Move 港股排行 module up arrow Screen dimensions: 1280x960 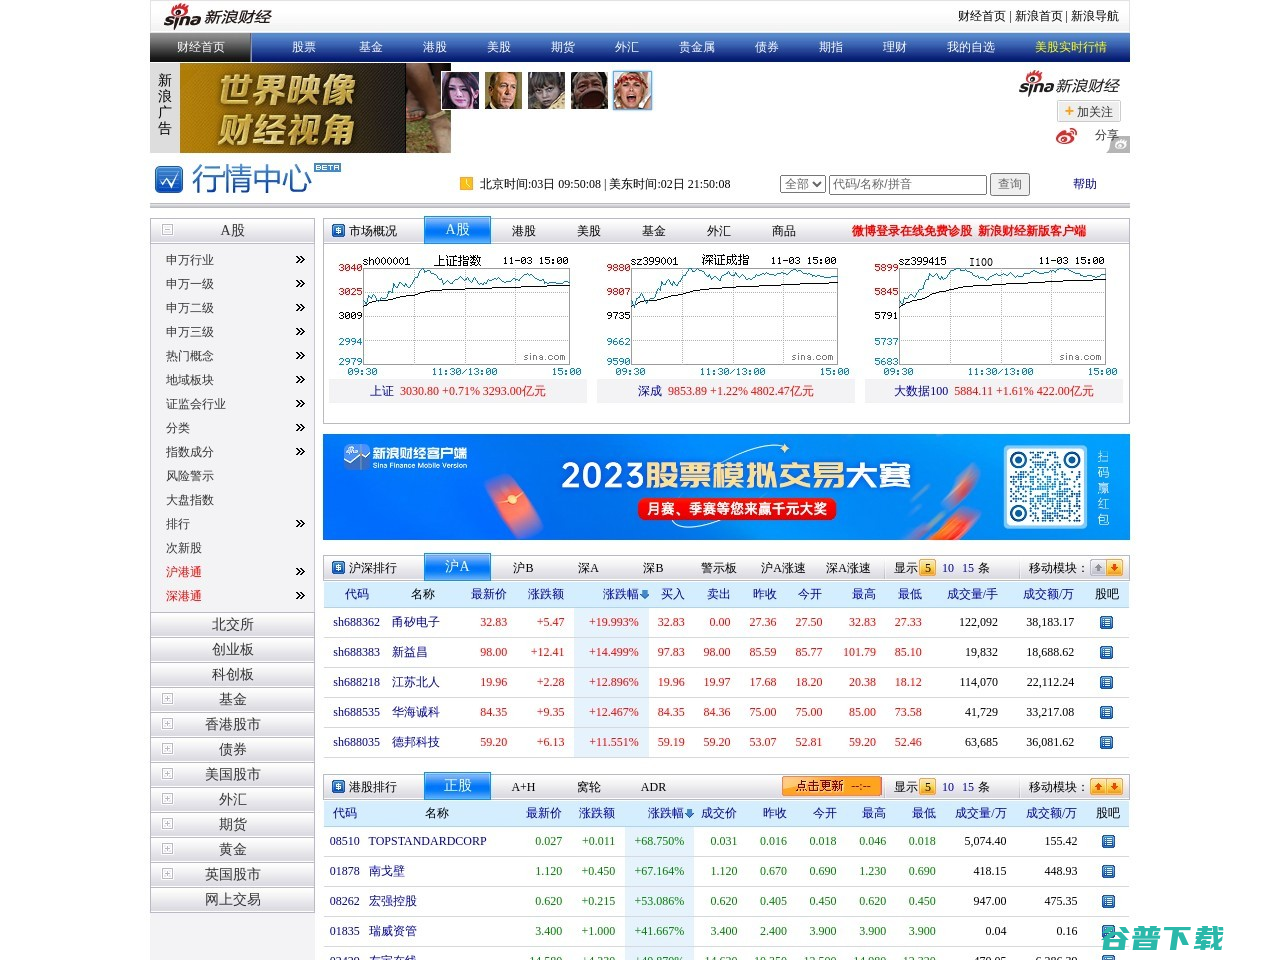[1098, 787]
